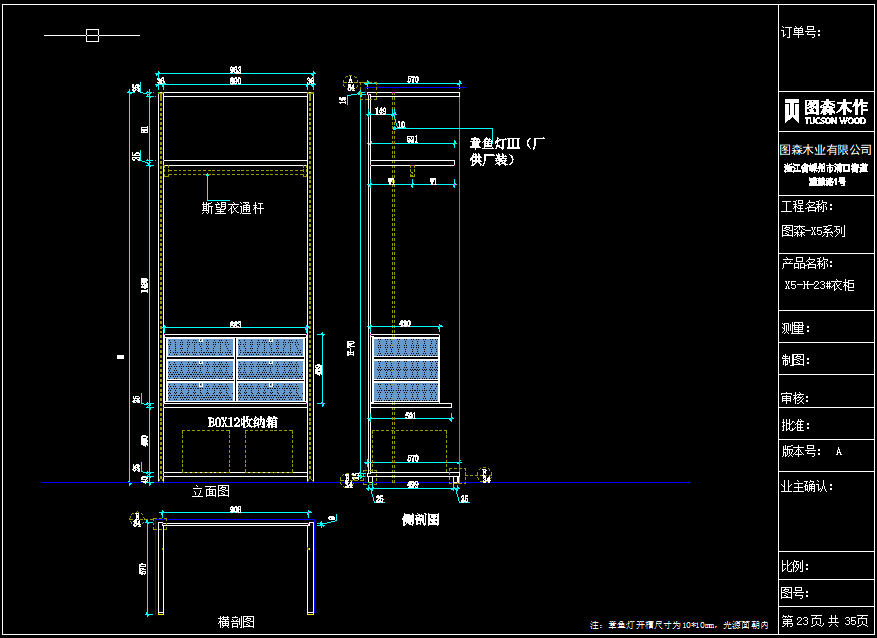877x638 pixels.
Task: Select the circled marker at side view bottom right
Action: (482, 473)
